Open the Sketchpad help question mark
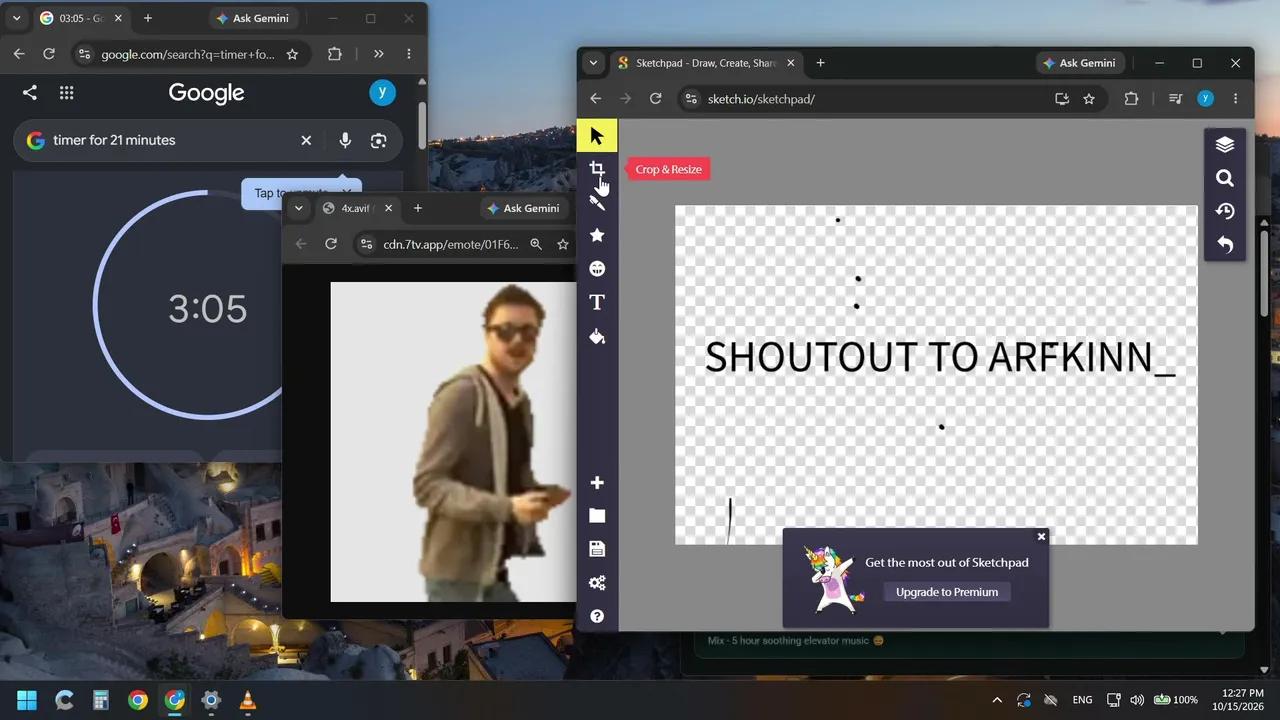Screen dimensions: 1280x720 coord(597,616)
